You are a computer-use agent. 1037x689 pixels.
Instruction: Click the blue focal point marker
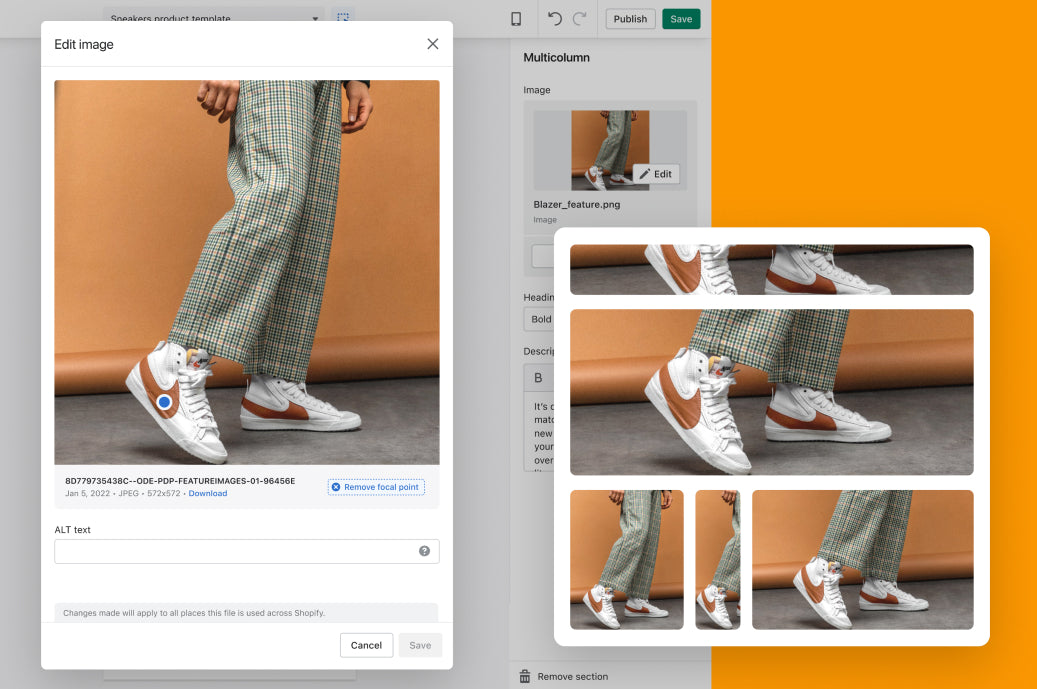[x=165, y=402]
